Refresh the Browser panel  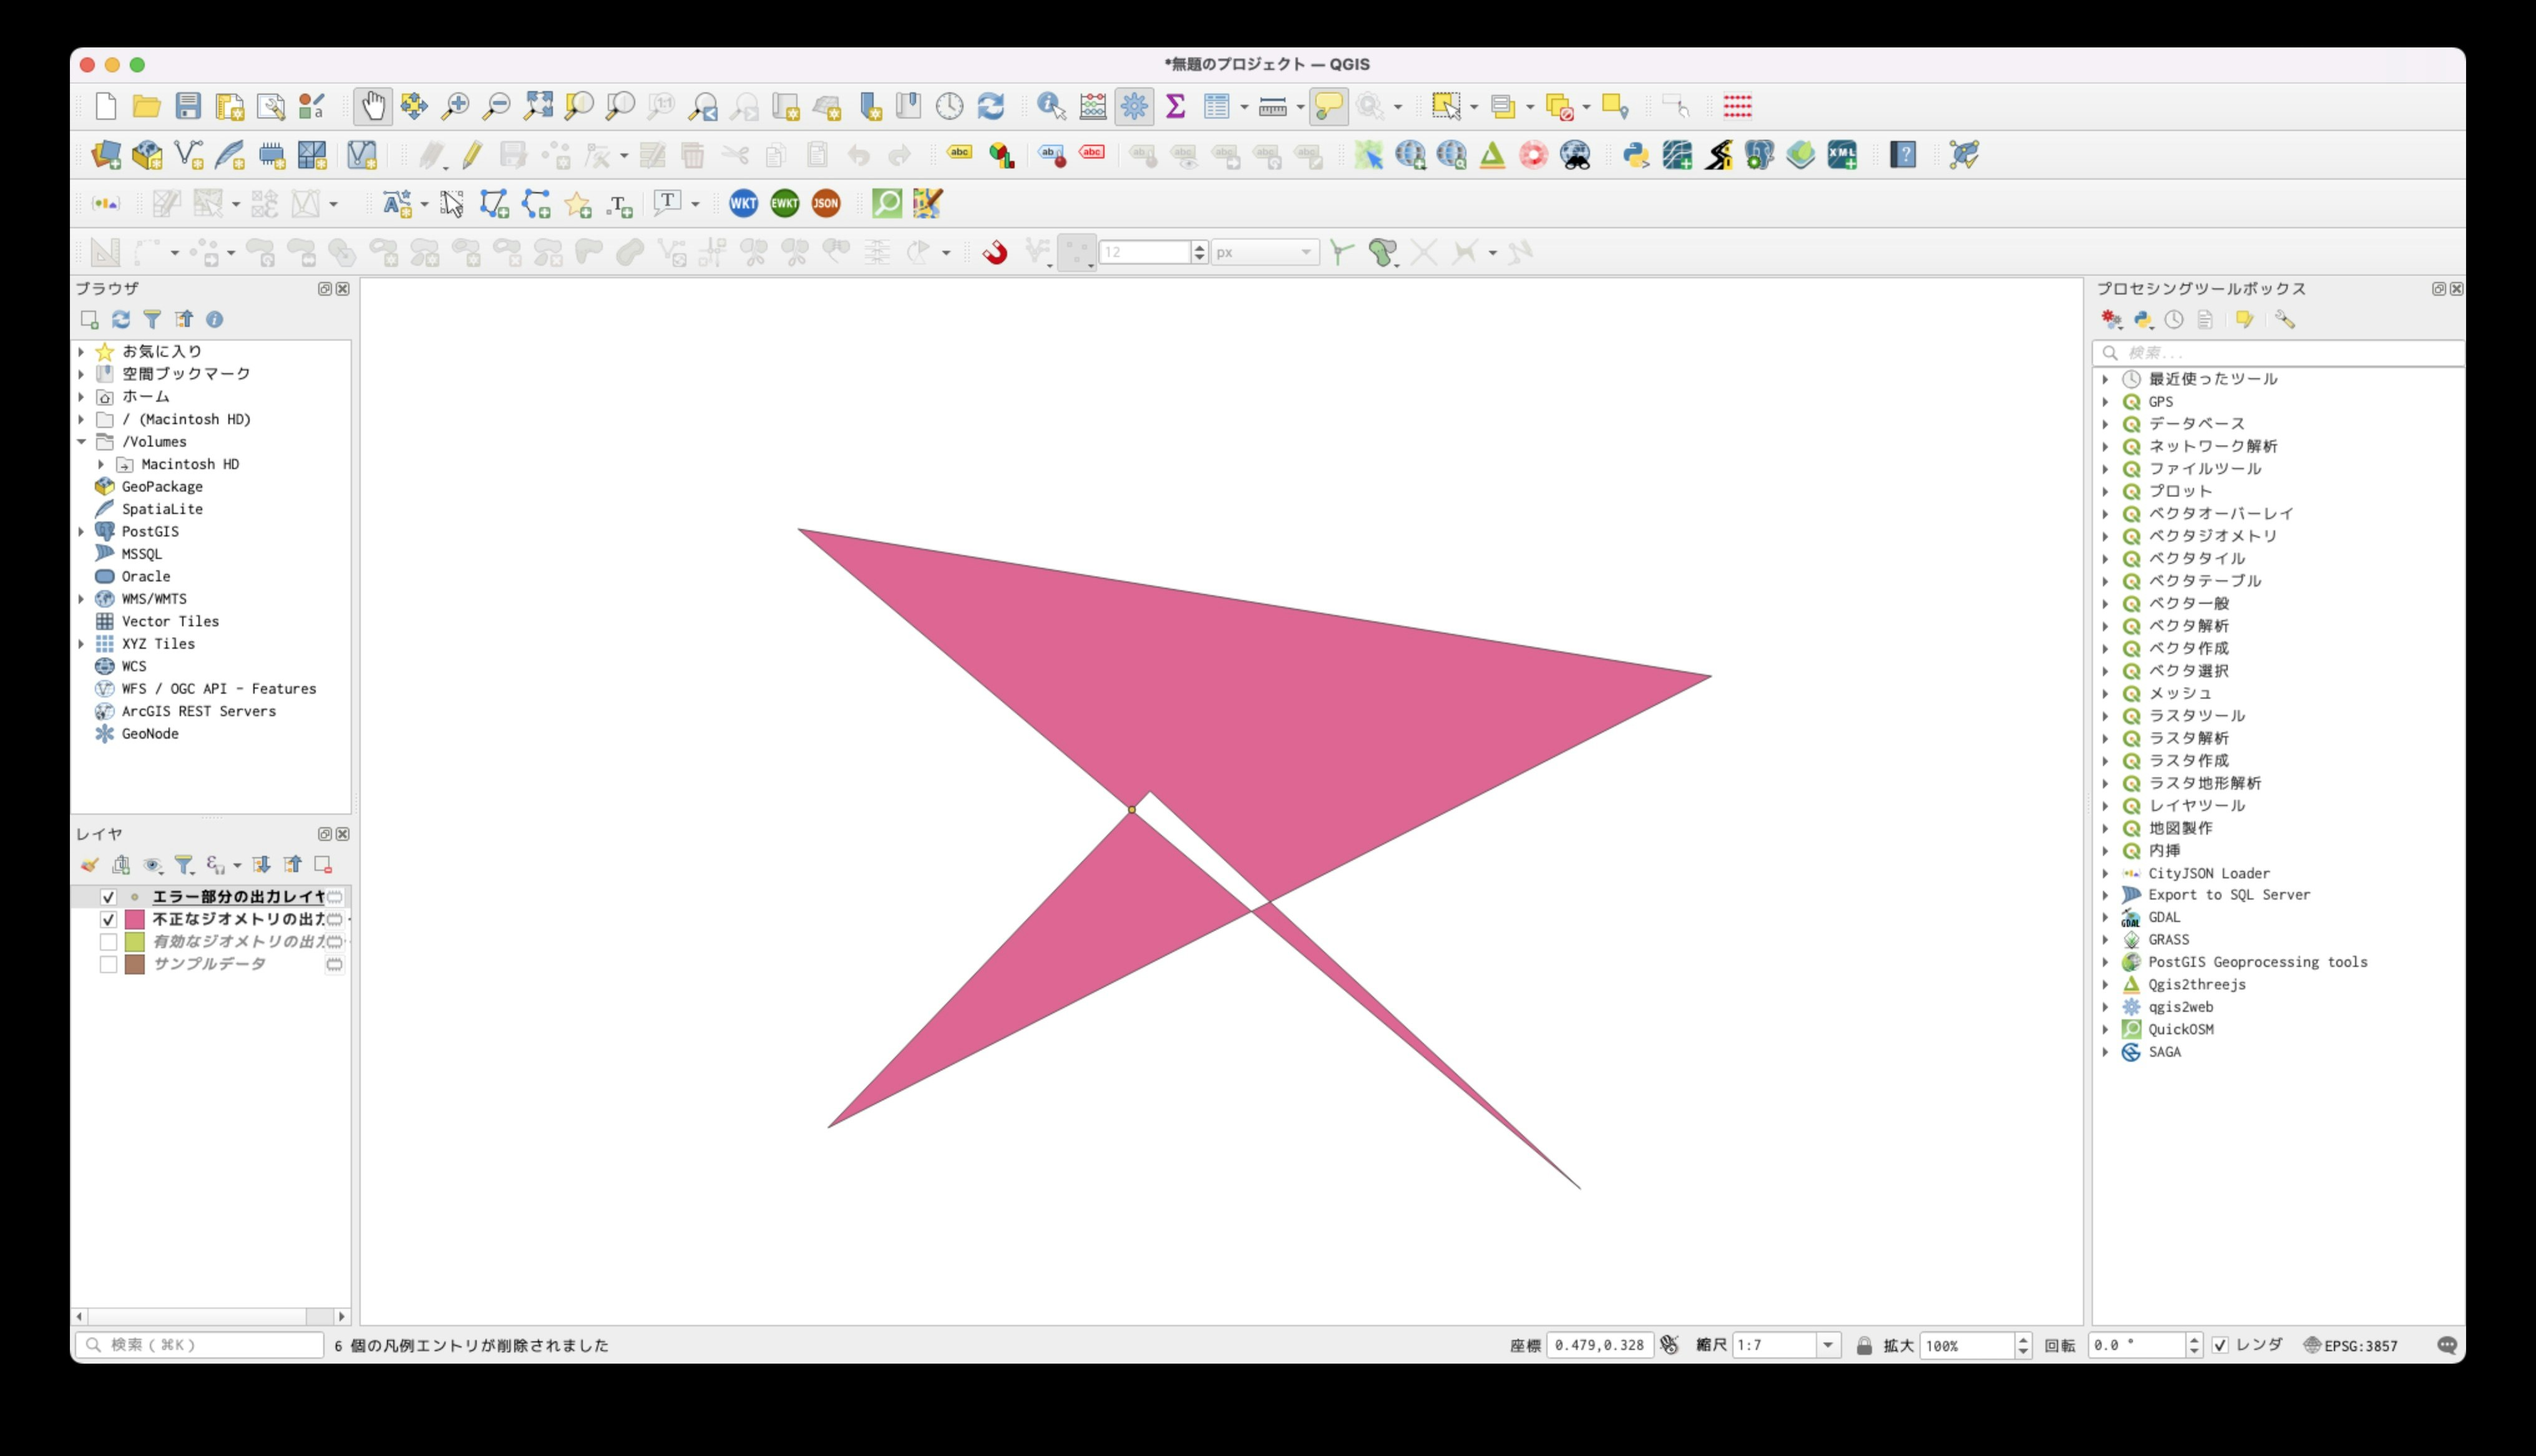pos(121,319)
